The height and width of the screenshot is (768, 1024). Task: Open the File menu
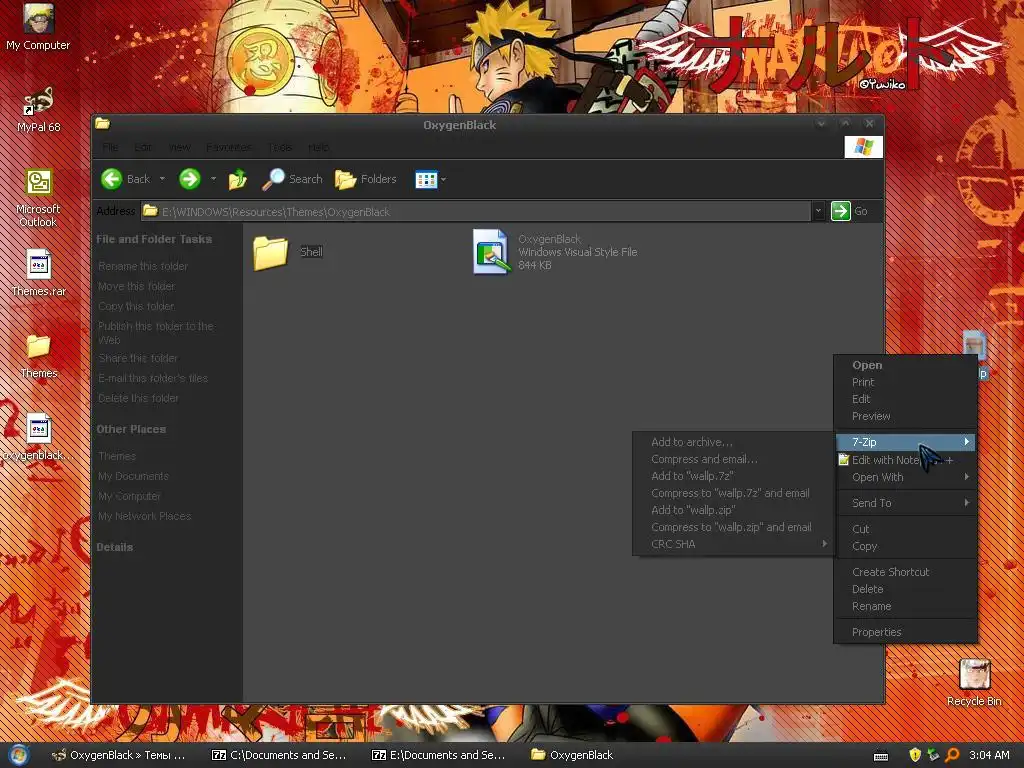point(110,147)
